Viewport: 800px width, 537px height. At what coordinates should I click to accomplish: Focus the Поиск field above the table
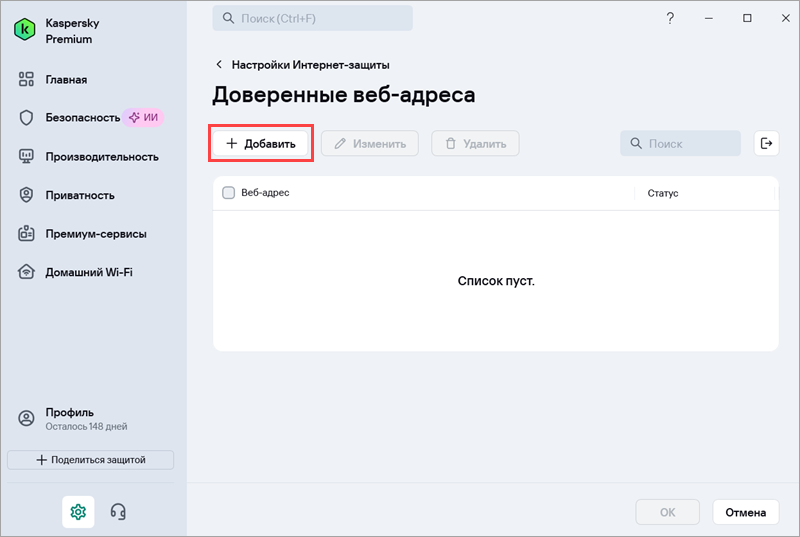(x=680, y=144)
